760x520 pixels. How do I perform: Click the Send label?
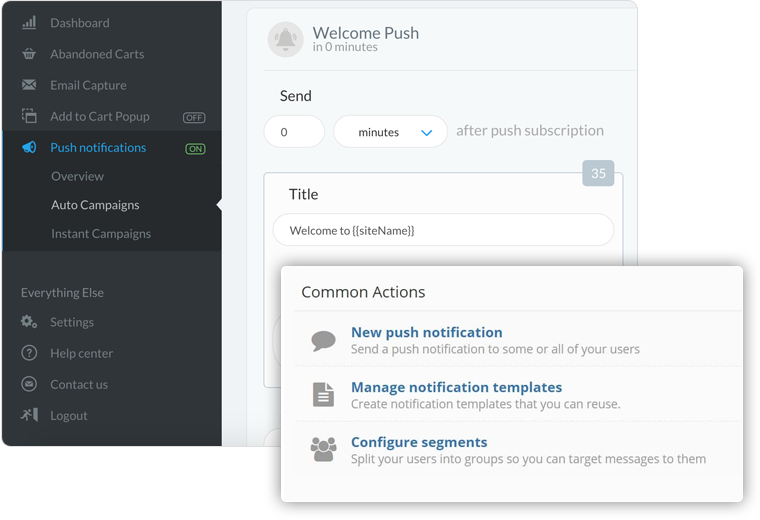click(x=296, y=96)
